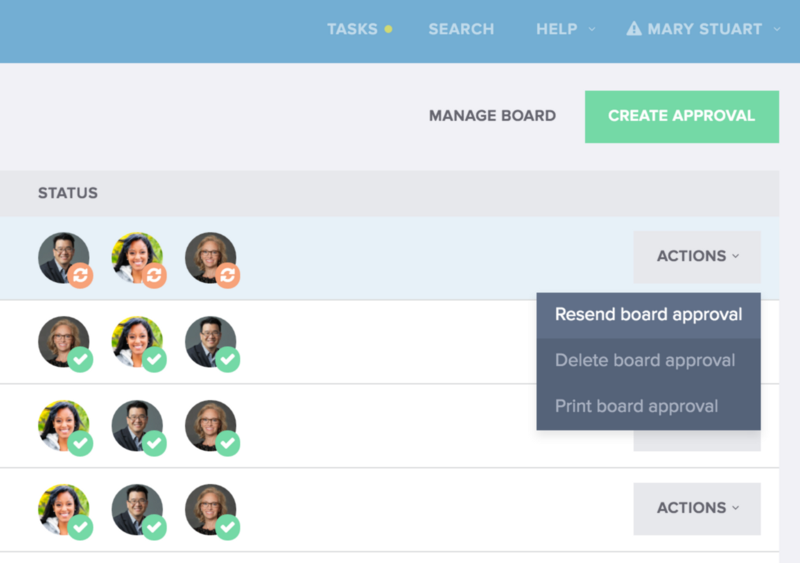Open the MARY STUART account menu
This screenshot has height=563, width=800.
(705, 29)
